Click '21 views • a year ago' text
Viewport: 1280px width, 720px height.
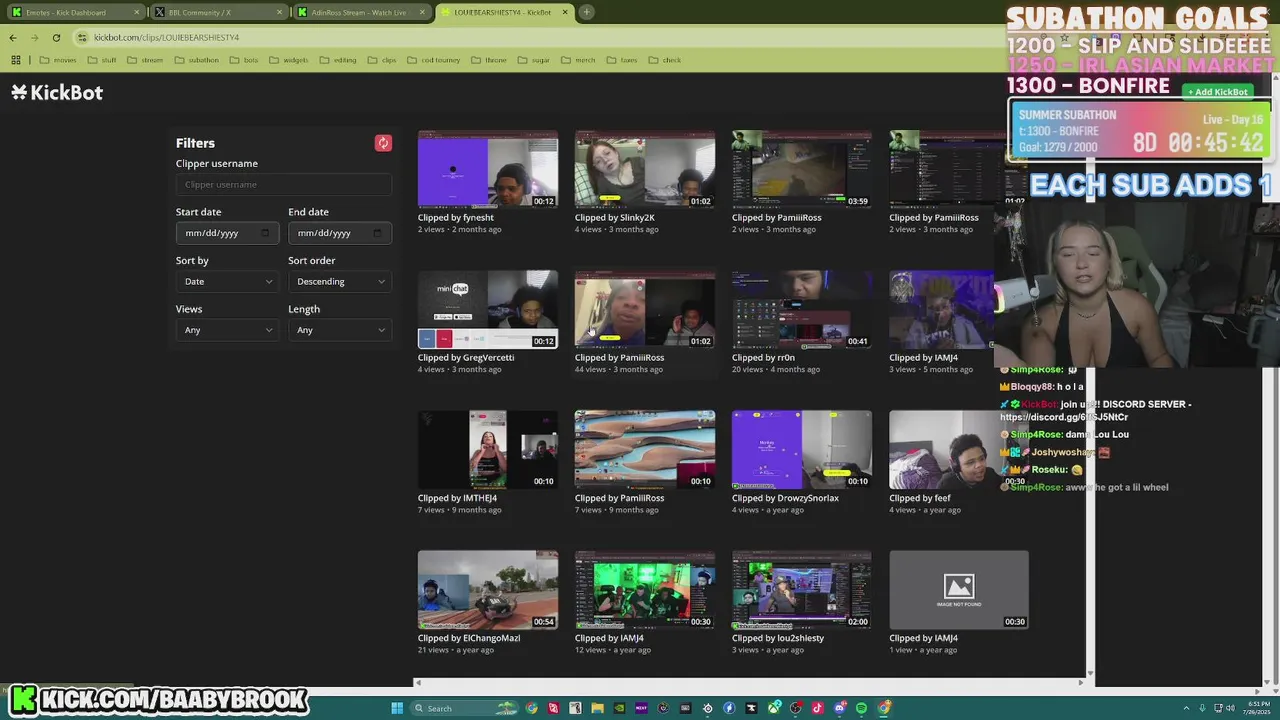click(456, 650)
